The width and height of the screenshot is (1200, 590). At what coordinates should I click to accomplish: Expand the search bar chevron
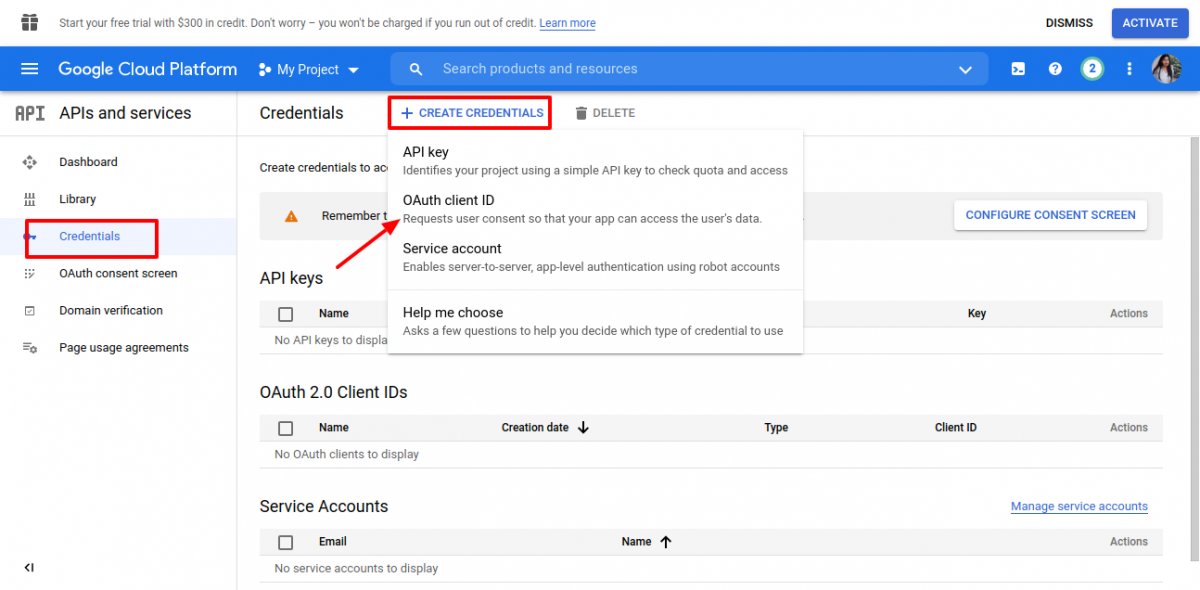[965, 69]
